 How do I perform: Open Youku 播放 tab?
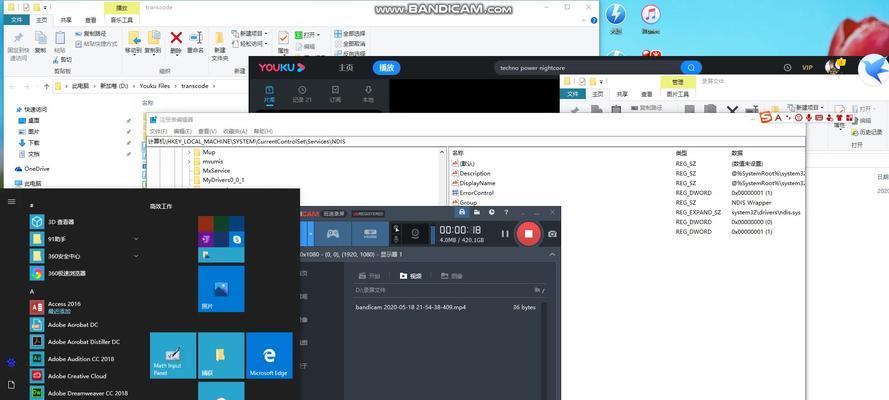click(x=387, y=67)
